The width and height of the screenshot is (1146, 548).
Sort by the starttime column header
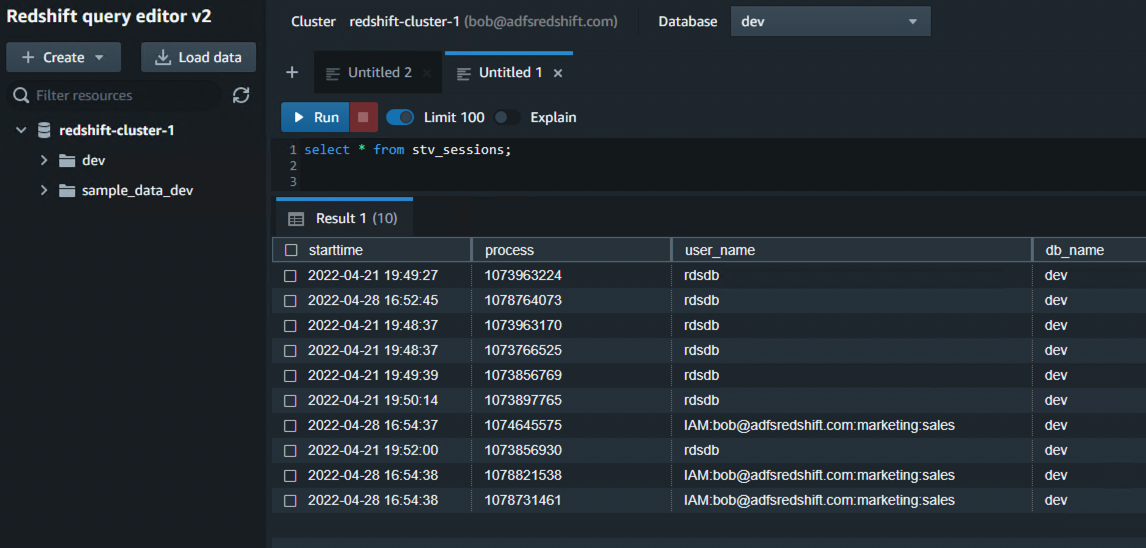pos(335,250)
